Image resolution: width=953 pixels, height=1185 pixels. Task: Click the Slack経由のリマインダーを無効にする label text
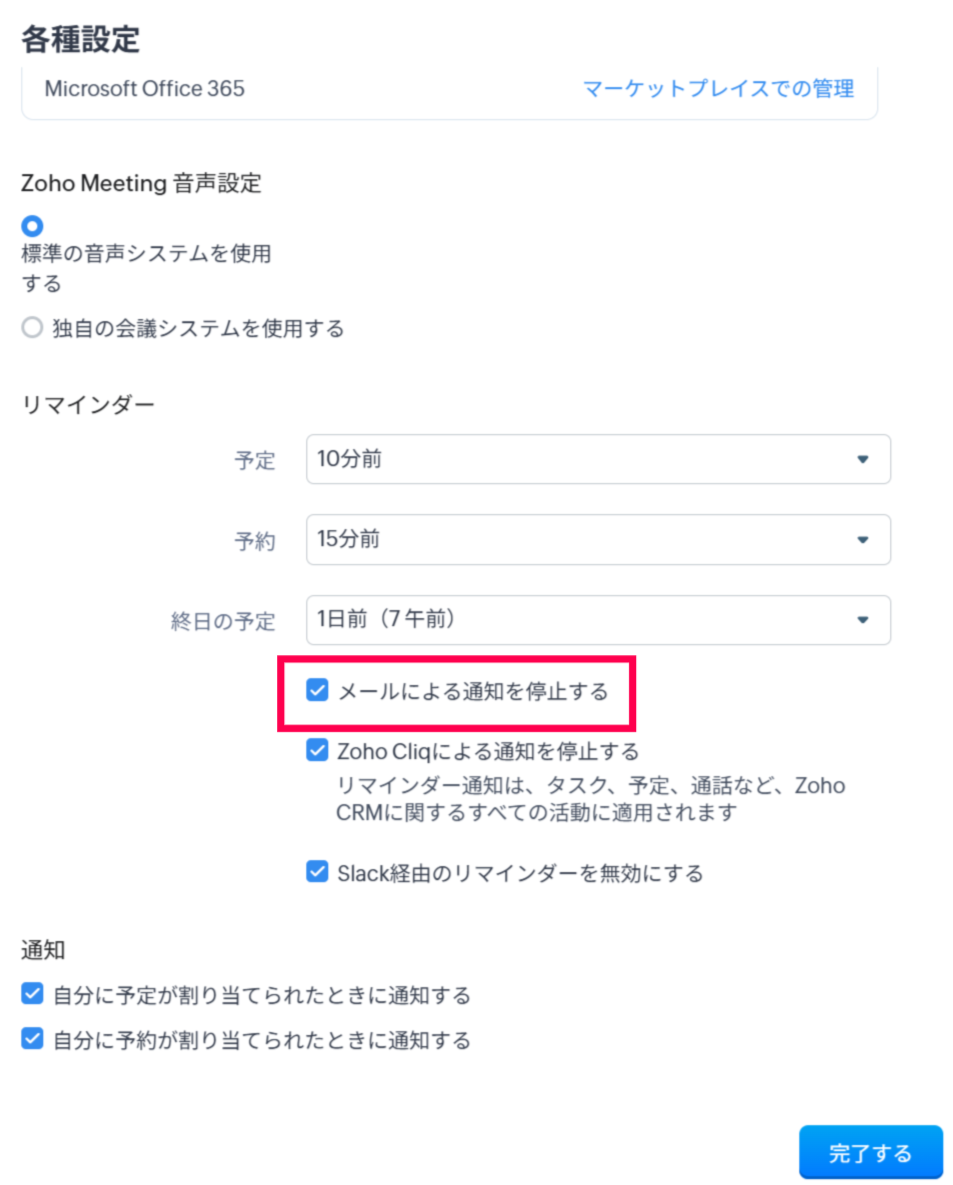tap(520, 873)
